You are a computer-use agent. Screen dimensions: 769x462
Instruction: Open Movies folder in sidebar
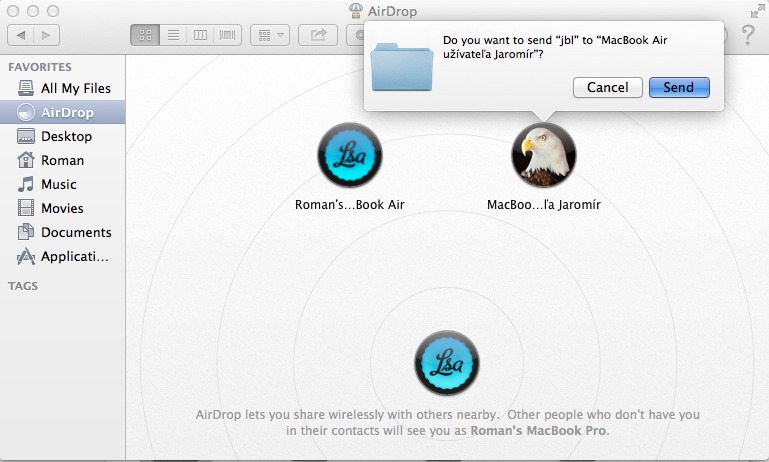63,208
